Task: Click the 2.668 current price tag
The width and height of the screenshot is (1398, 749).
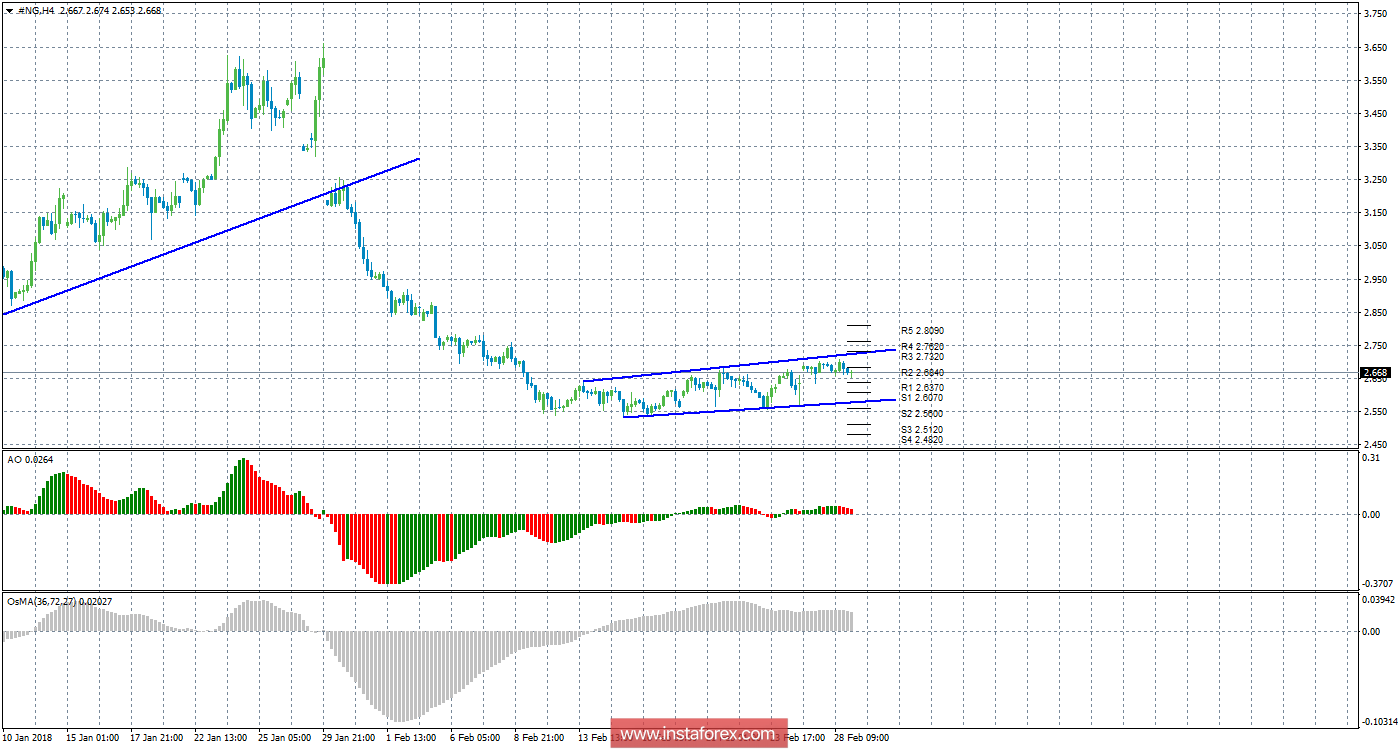Action: [x=1374, y=373]
